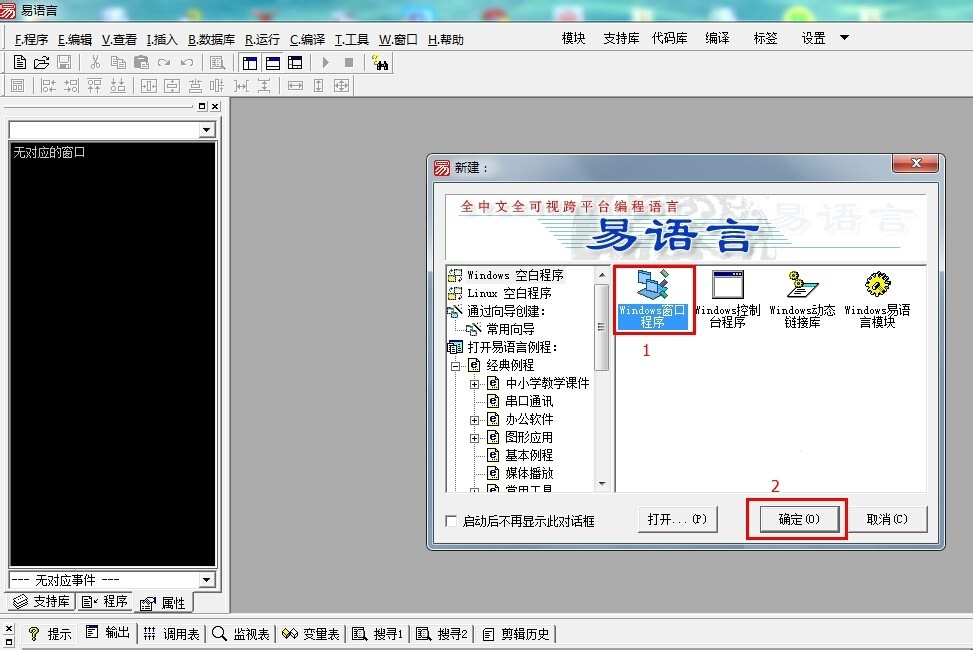Open the window selector dropdown above black panel
The height and width of the screenshot is (650, 973).
(x=207, y=130)
